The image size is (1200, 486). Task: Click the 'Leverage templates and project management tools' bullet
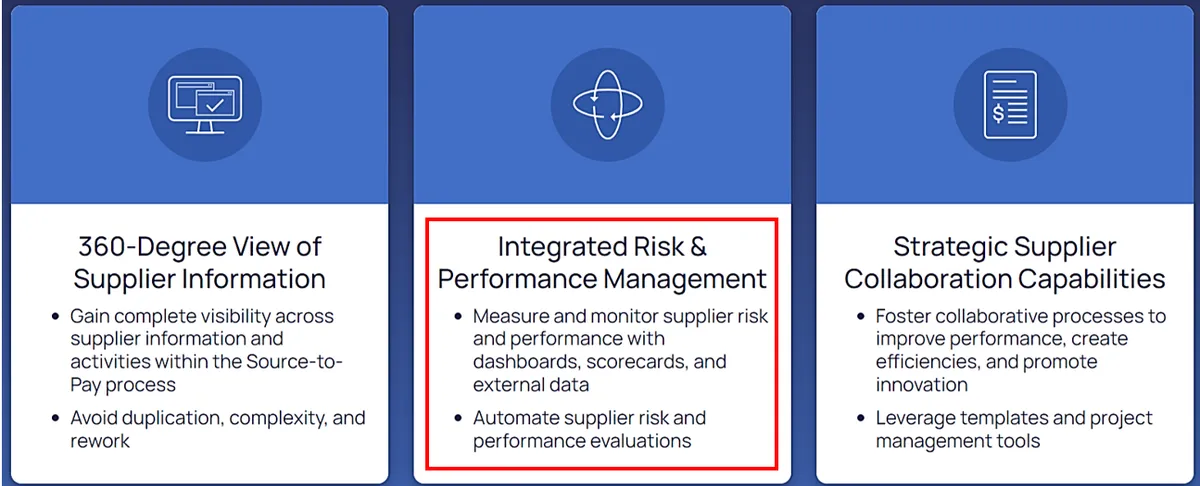1014,429
